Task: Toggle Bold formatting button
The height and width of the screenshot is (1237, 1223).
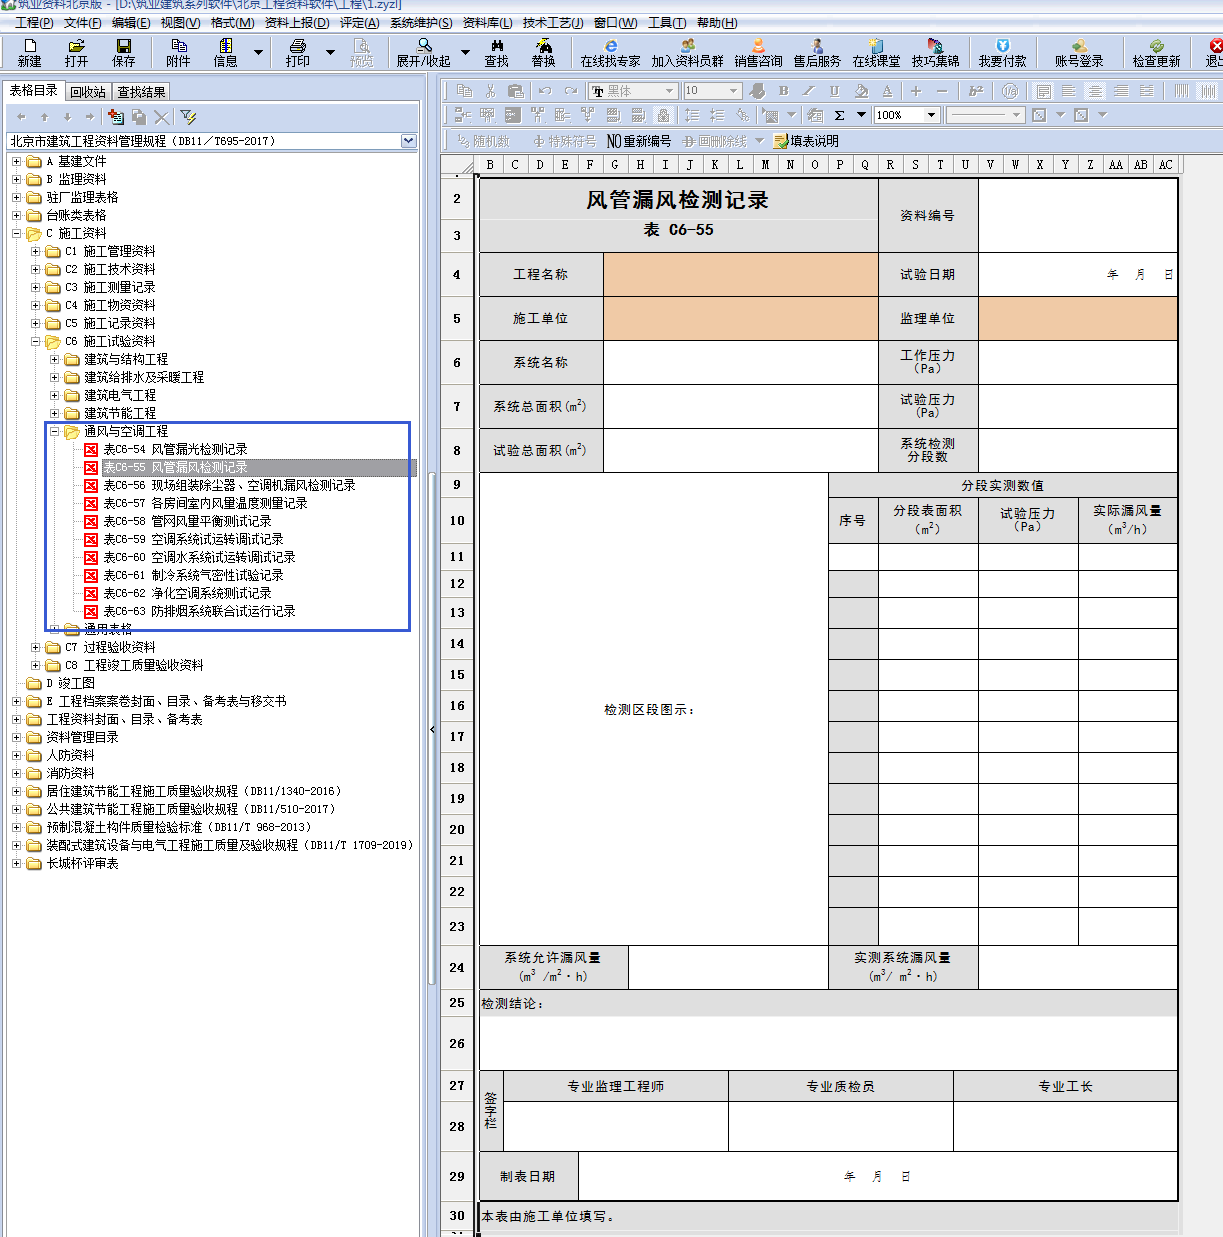Action: (x=783, y=91)
